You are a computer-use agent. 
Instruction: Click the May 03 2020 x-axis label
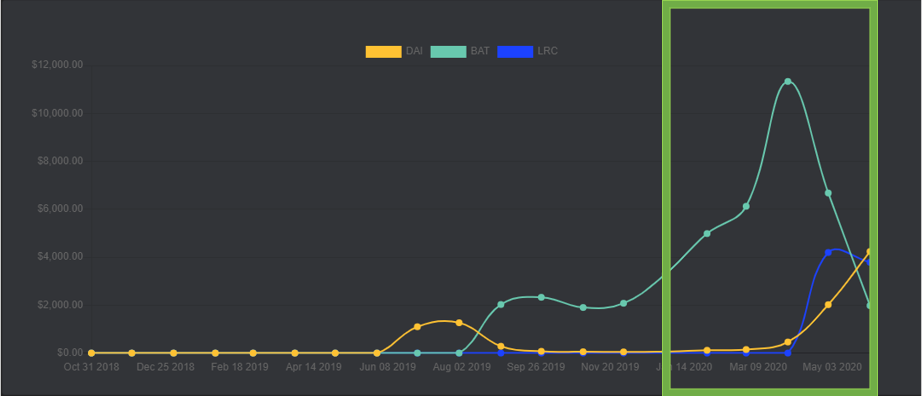[833, 367]
